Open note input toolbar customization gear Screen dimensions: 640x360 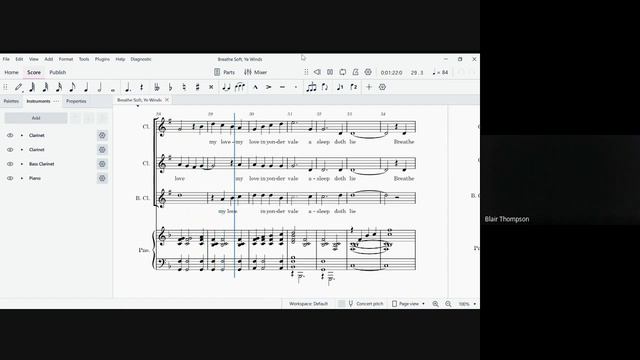coord(382,87)
